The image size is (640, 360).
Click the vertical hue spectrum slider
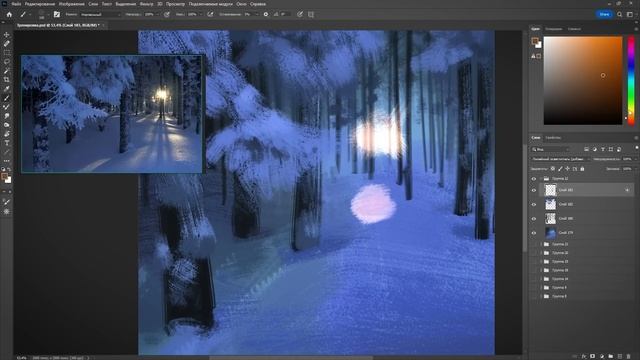click(x=631, y=80)
